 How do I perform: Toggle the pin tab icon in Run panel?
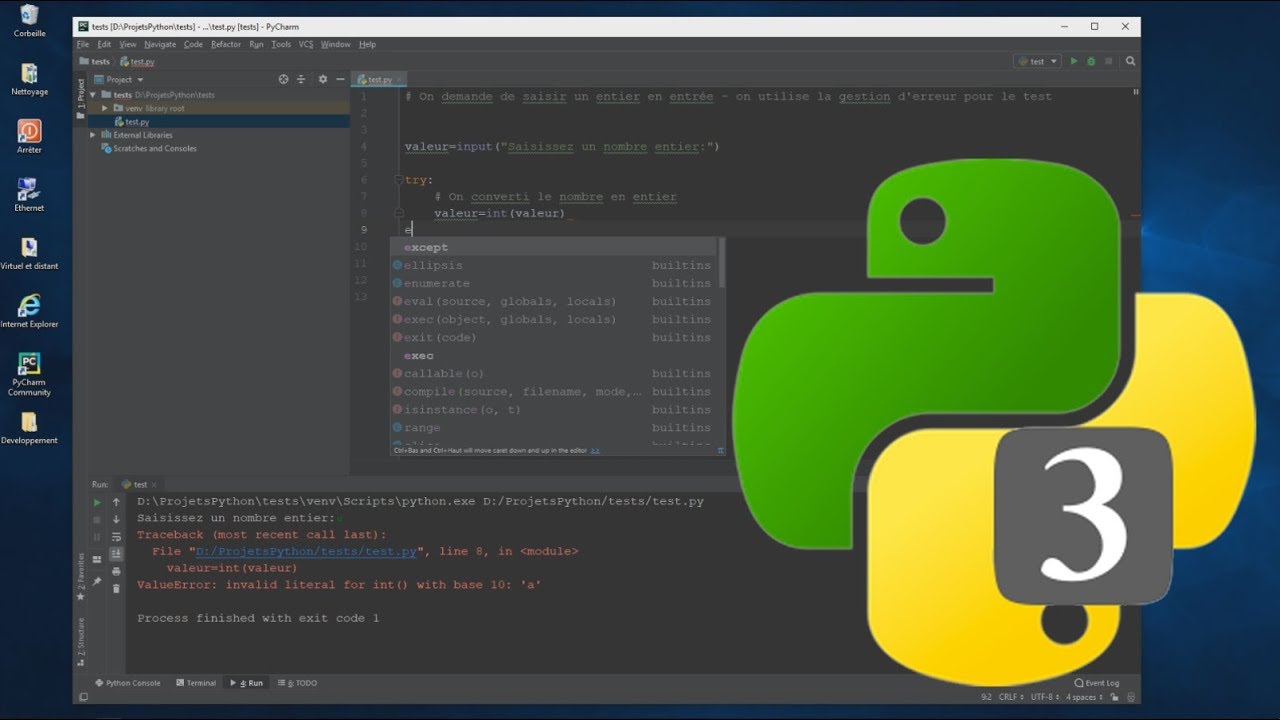pyautogui.click(x=97, y=580)
